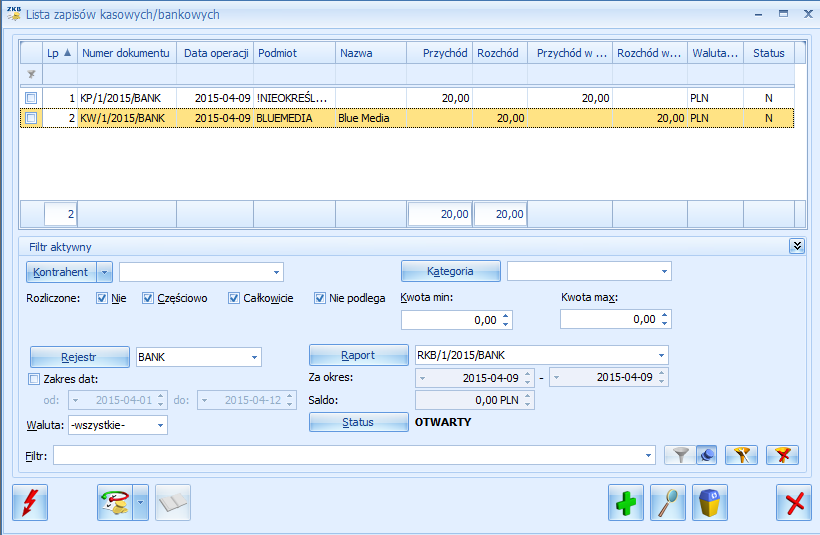Screen dimensions: 820x535
Task: Toggle the pin filter button beside the funnel
Action: (707, 455)
